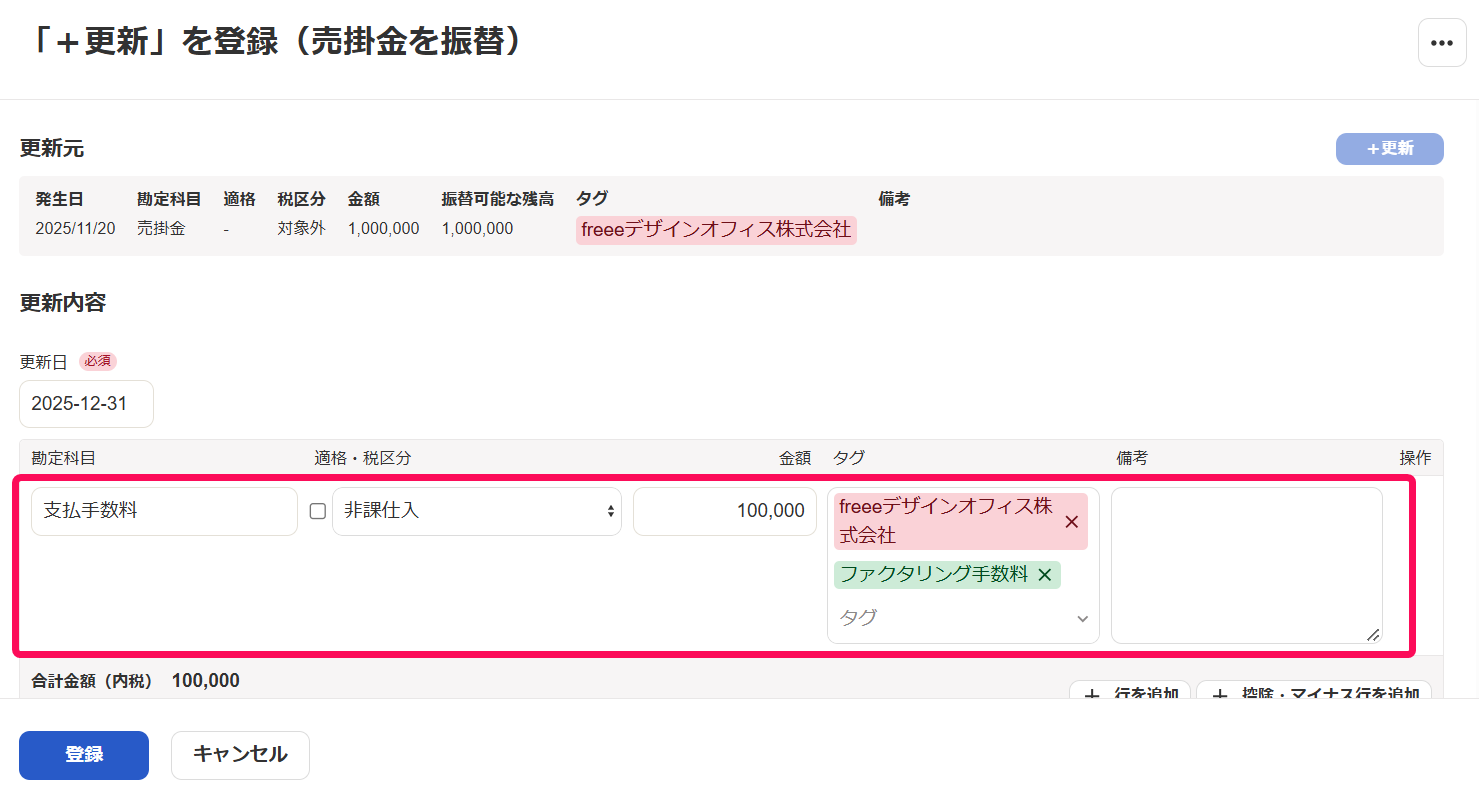
Task: Click the 発生日 value 2025/11/20
Action: point(75,229)
